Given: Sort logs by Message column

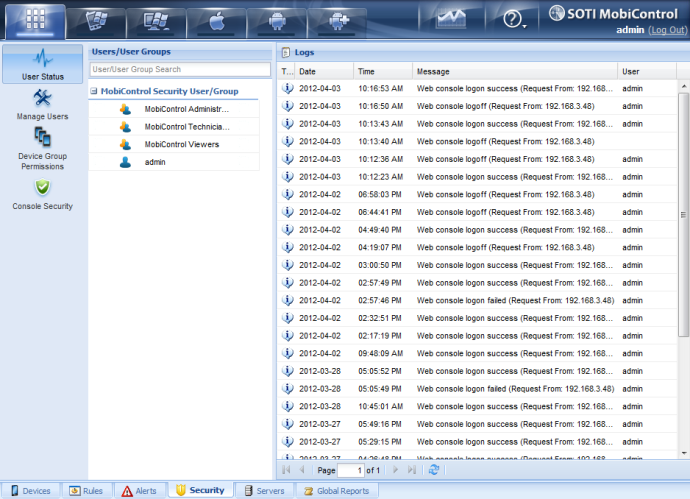Looking at the screenshot, I should coord(515,71).
